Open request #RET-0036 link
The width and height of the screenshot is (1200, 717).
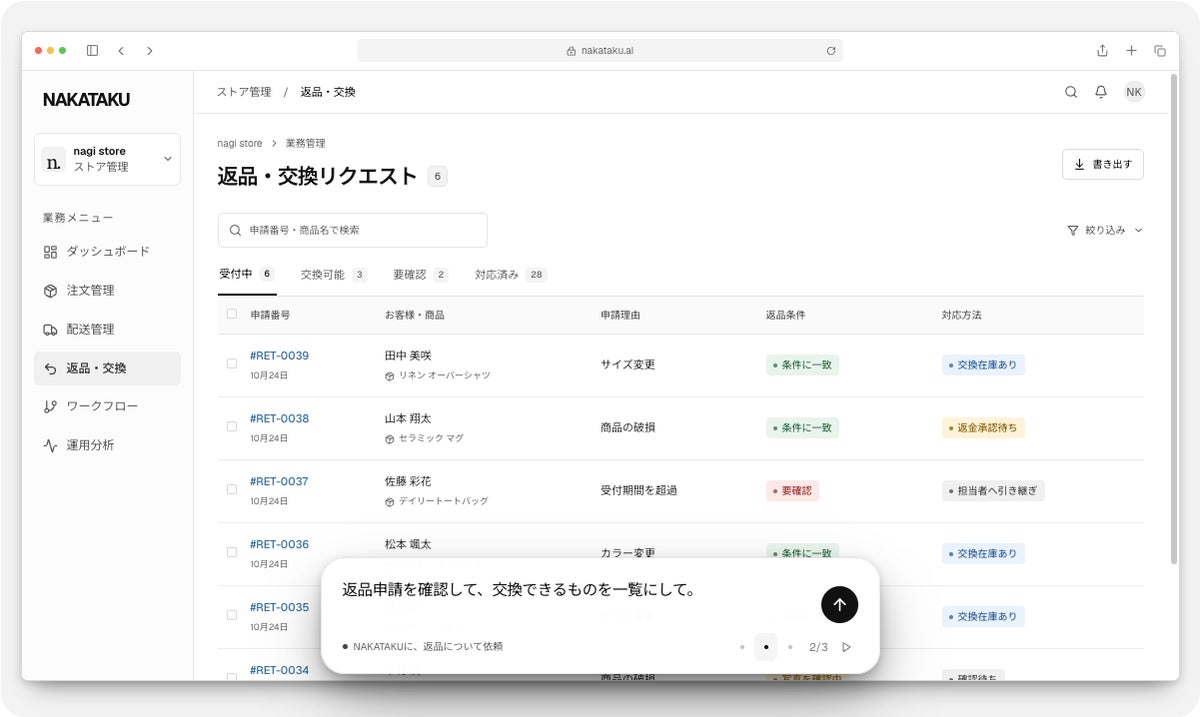279,545
